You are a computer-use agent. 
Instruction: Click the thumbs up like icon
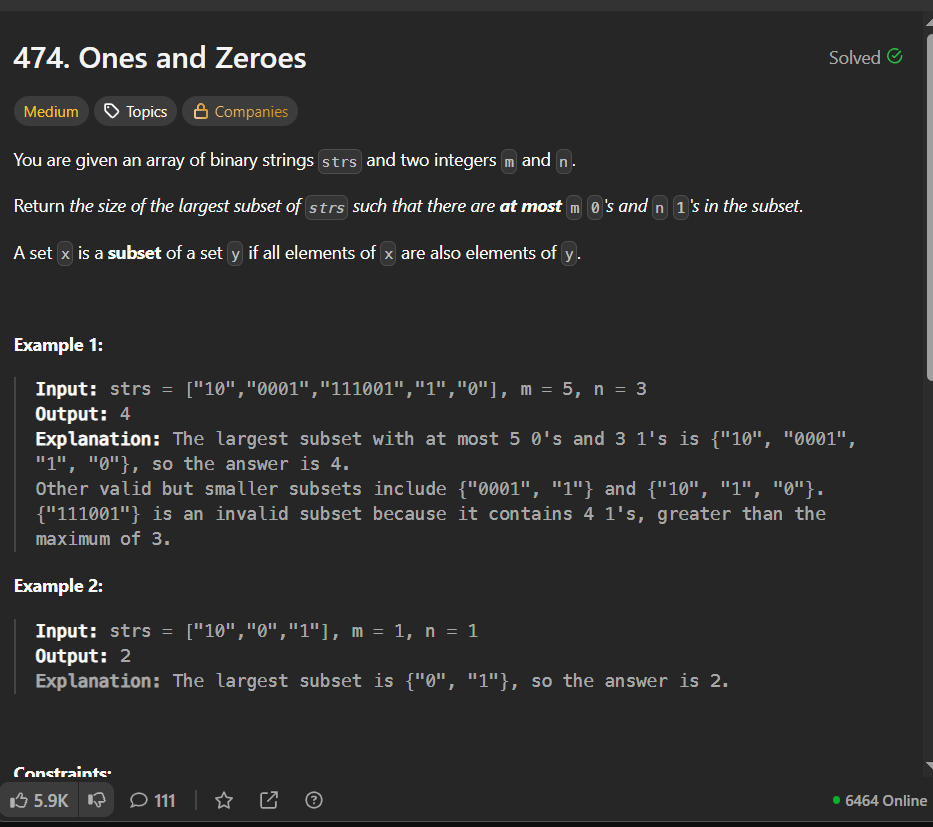pyautogui.click(x=18, y=800)
